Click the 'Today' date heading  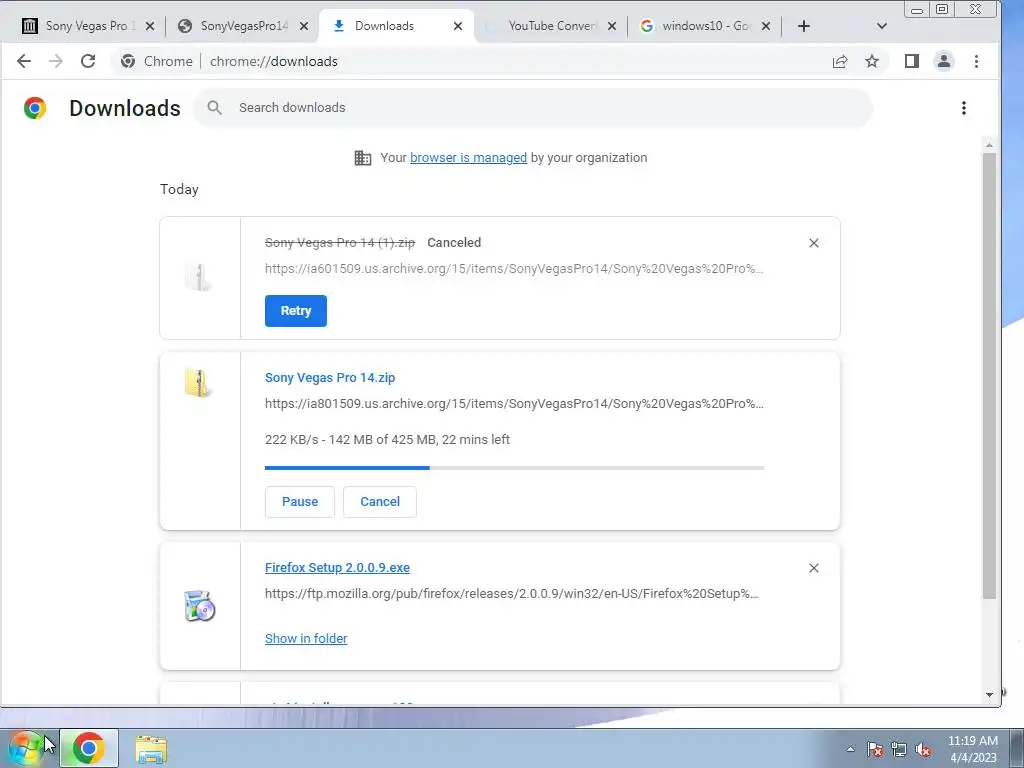tap(179, 189)
